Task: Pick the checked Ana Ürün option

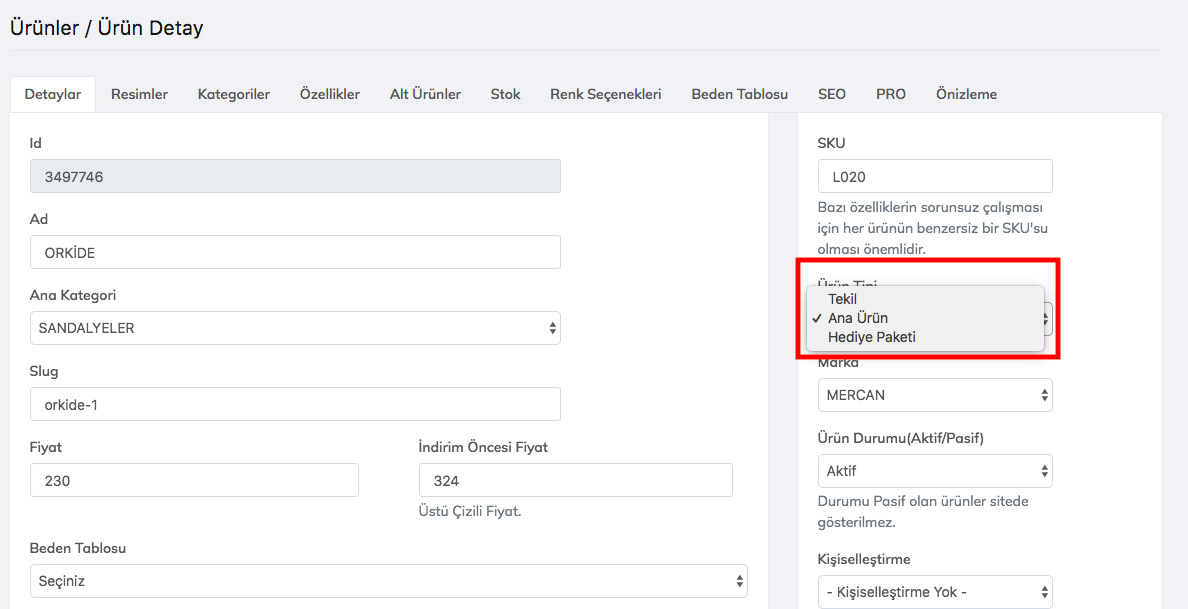Action: click(x=857, y=318)
